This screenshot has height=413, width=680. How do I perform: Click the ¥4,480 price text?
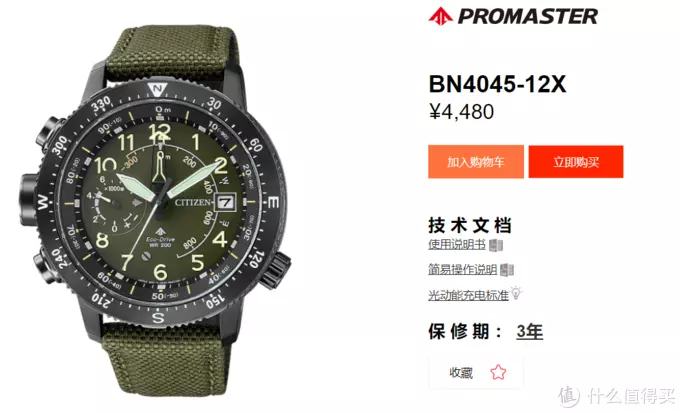[x=461, y=111]
